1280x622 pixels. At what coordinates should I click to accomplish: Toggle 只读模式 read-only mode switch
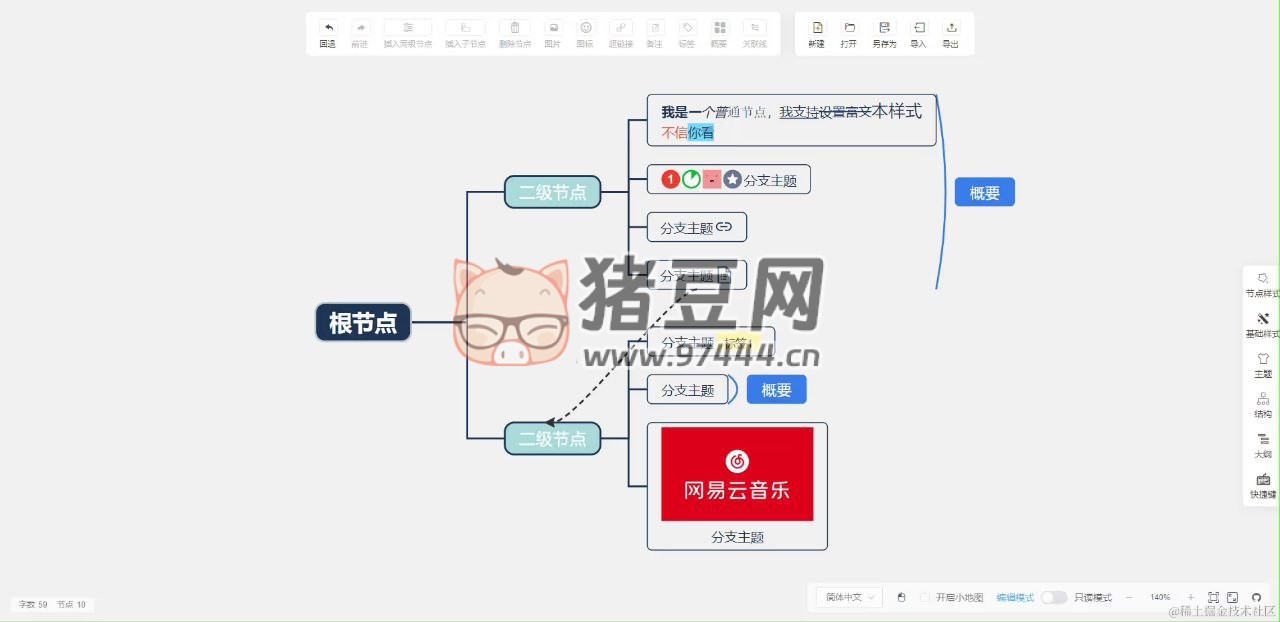click(1054, 596)
